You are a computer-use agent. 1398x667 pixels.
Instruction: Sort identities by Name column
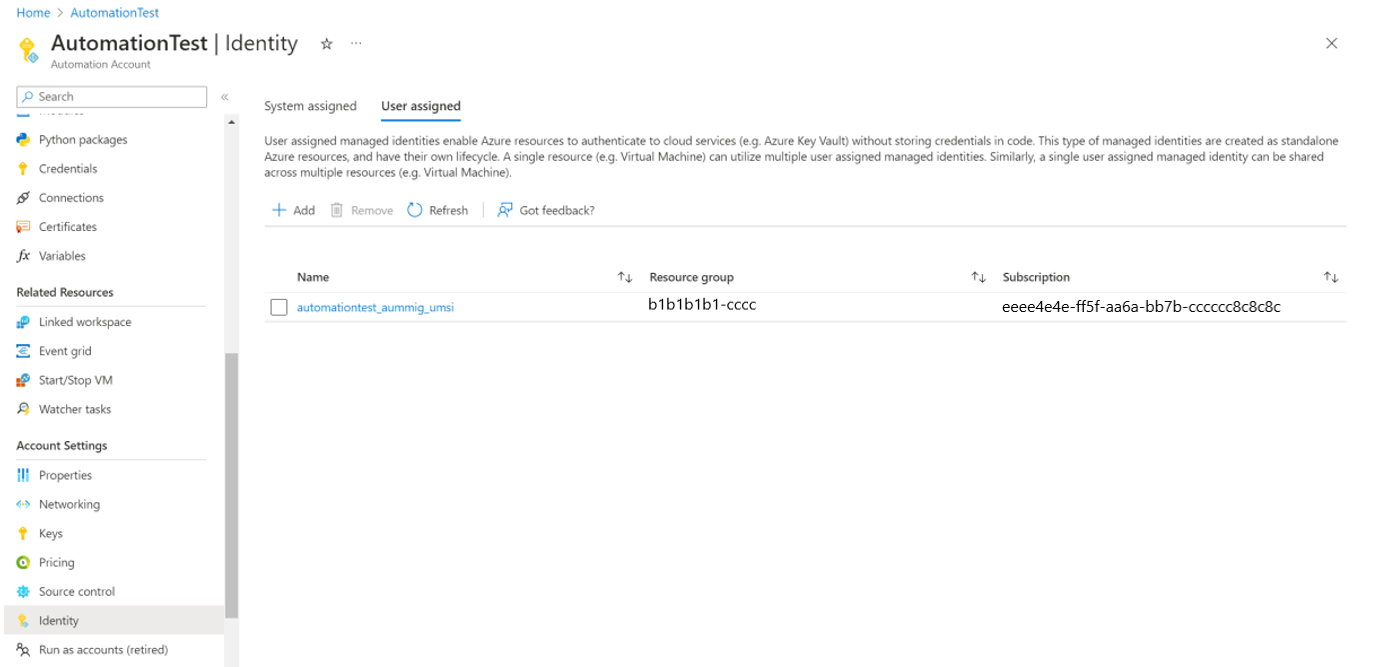tap(624, 277)
